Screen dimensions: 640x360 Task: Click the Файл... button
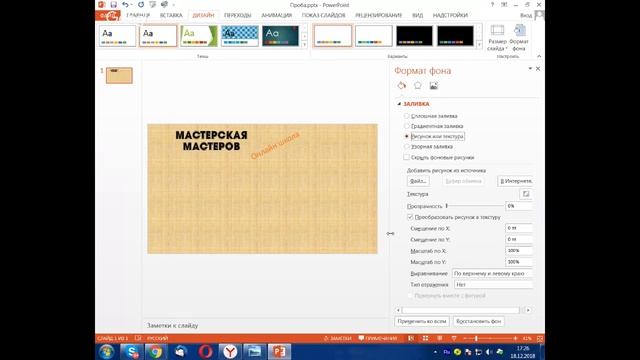418,181
